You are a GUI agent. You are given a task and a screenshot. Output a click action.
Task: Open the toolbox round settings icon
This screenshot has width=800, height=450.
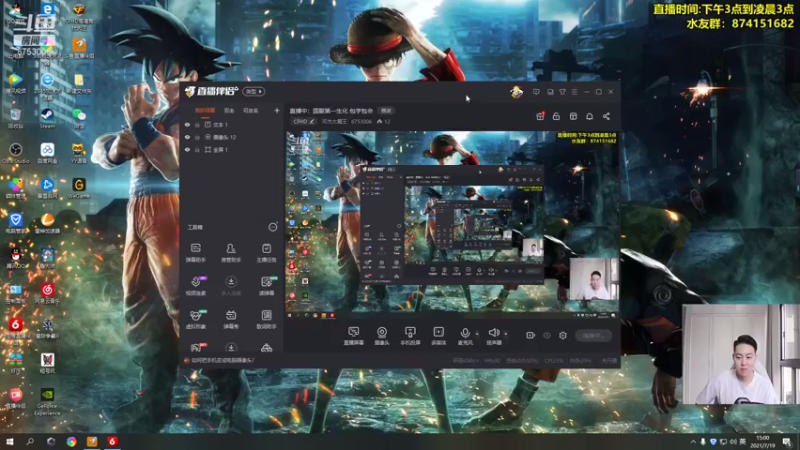coord(273,227)
